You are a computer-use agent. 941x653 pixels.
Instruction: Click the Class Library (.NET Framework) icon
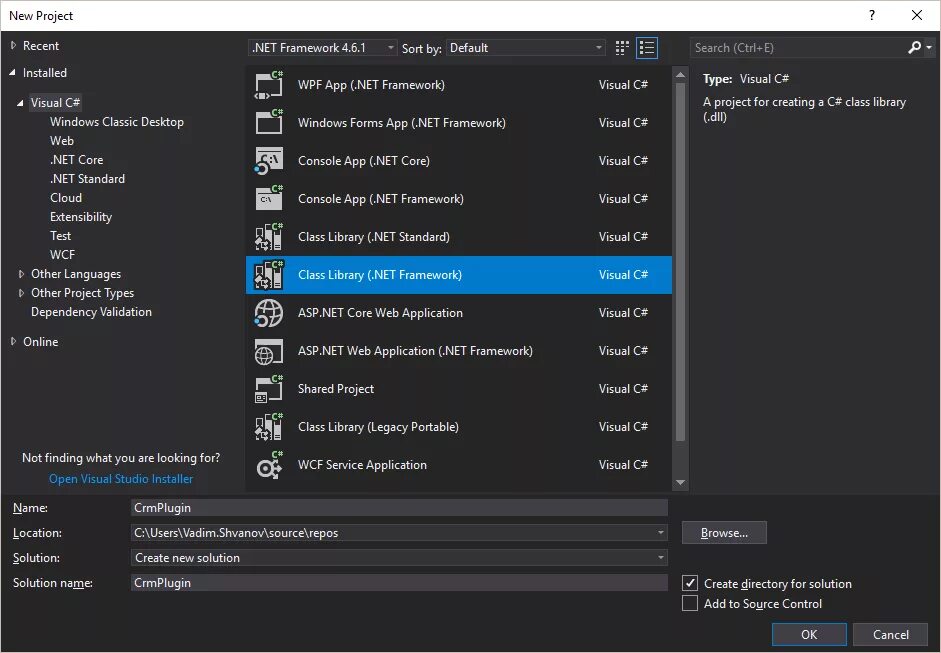(x=269, y=275)
